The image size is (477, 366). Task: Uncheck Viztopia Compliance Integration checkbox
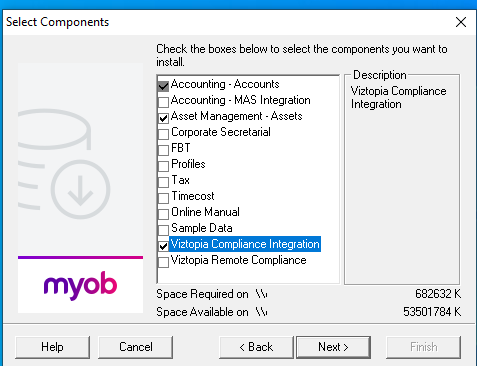[x=163, y=246]
